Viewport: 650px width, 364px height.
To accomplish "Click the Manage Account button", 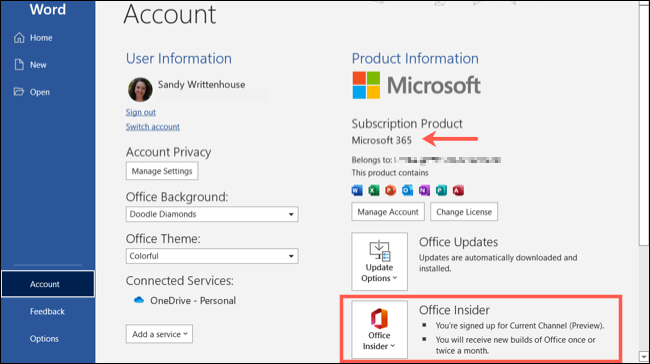I will (388, 212).
